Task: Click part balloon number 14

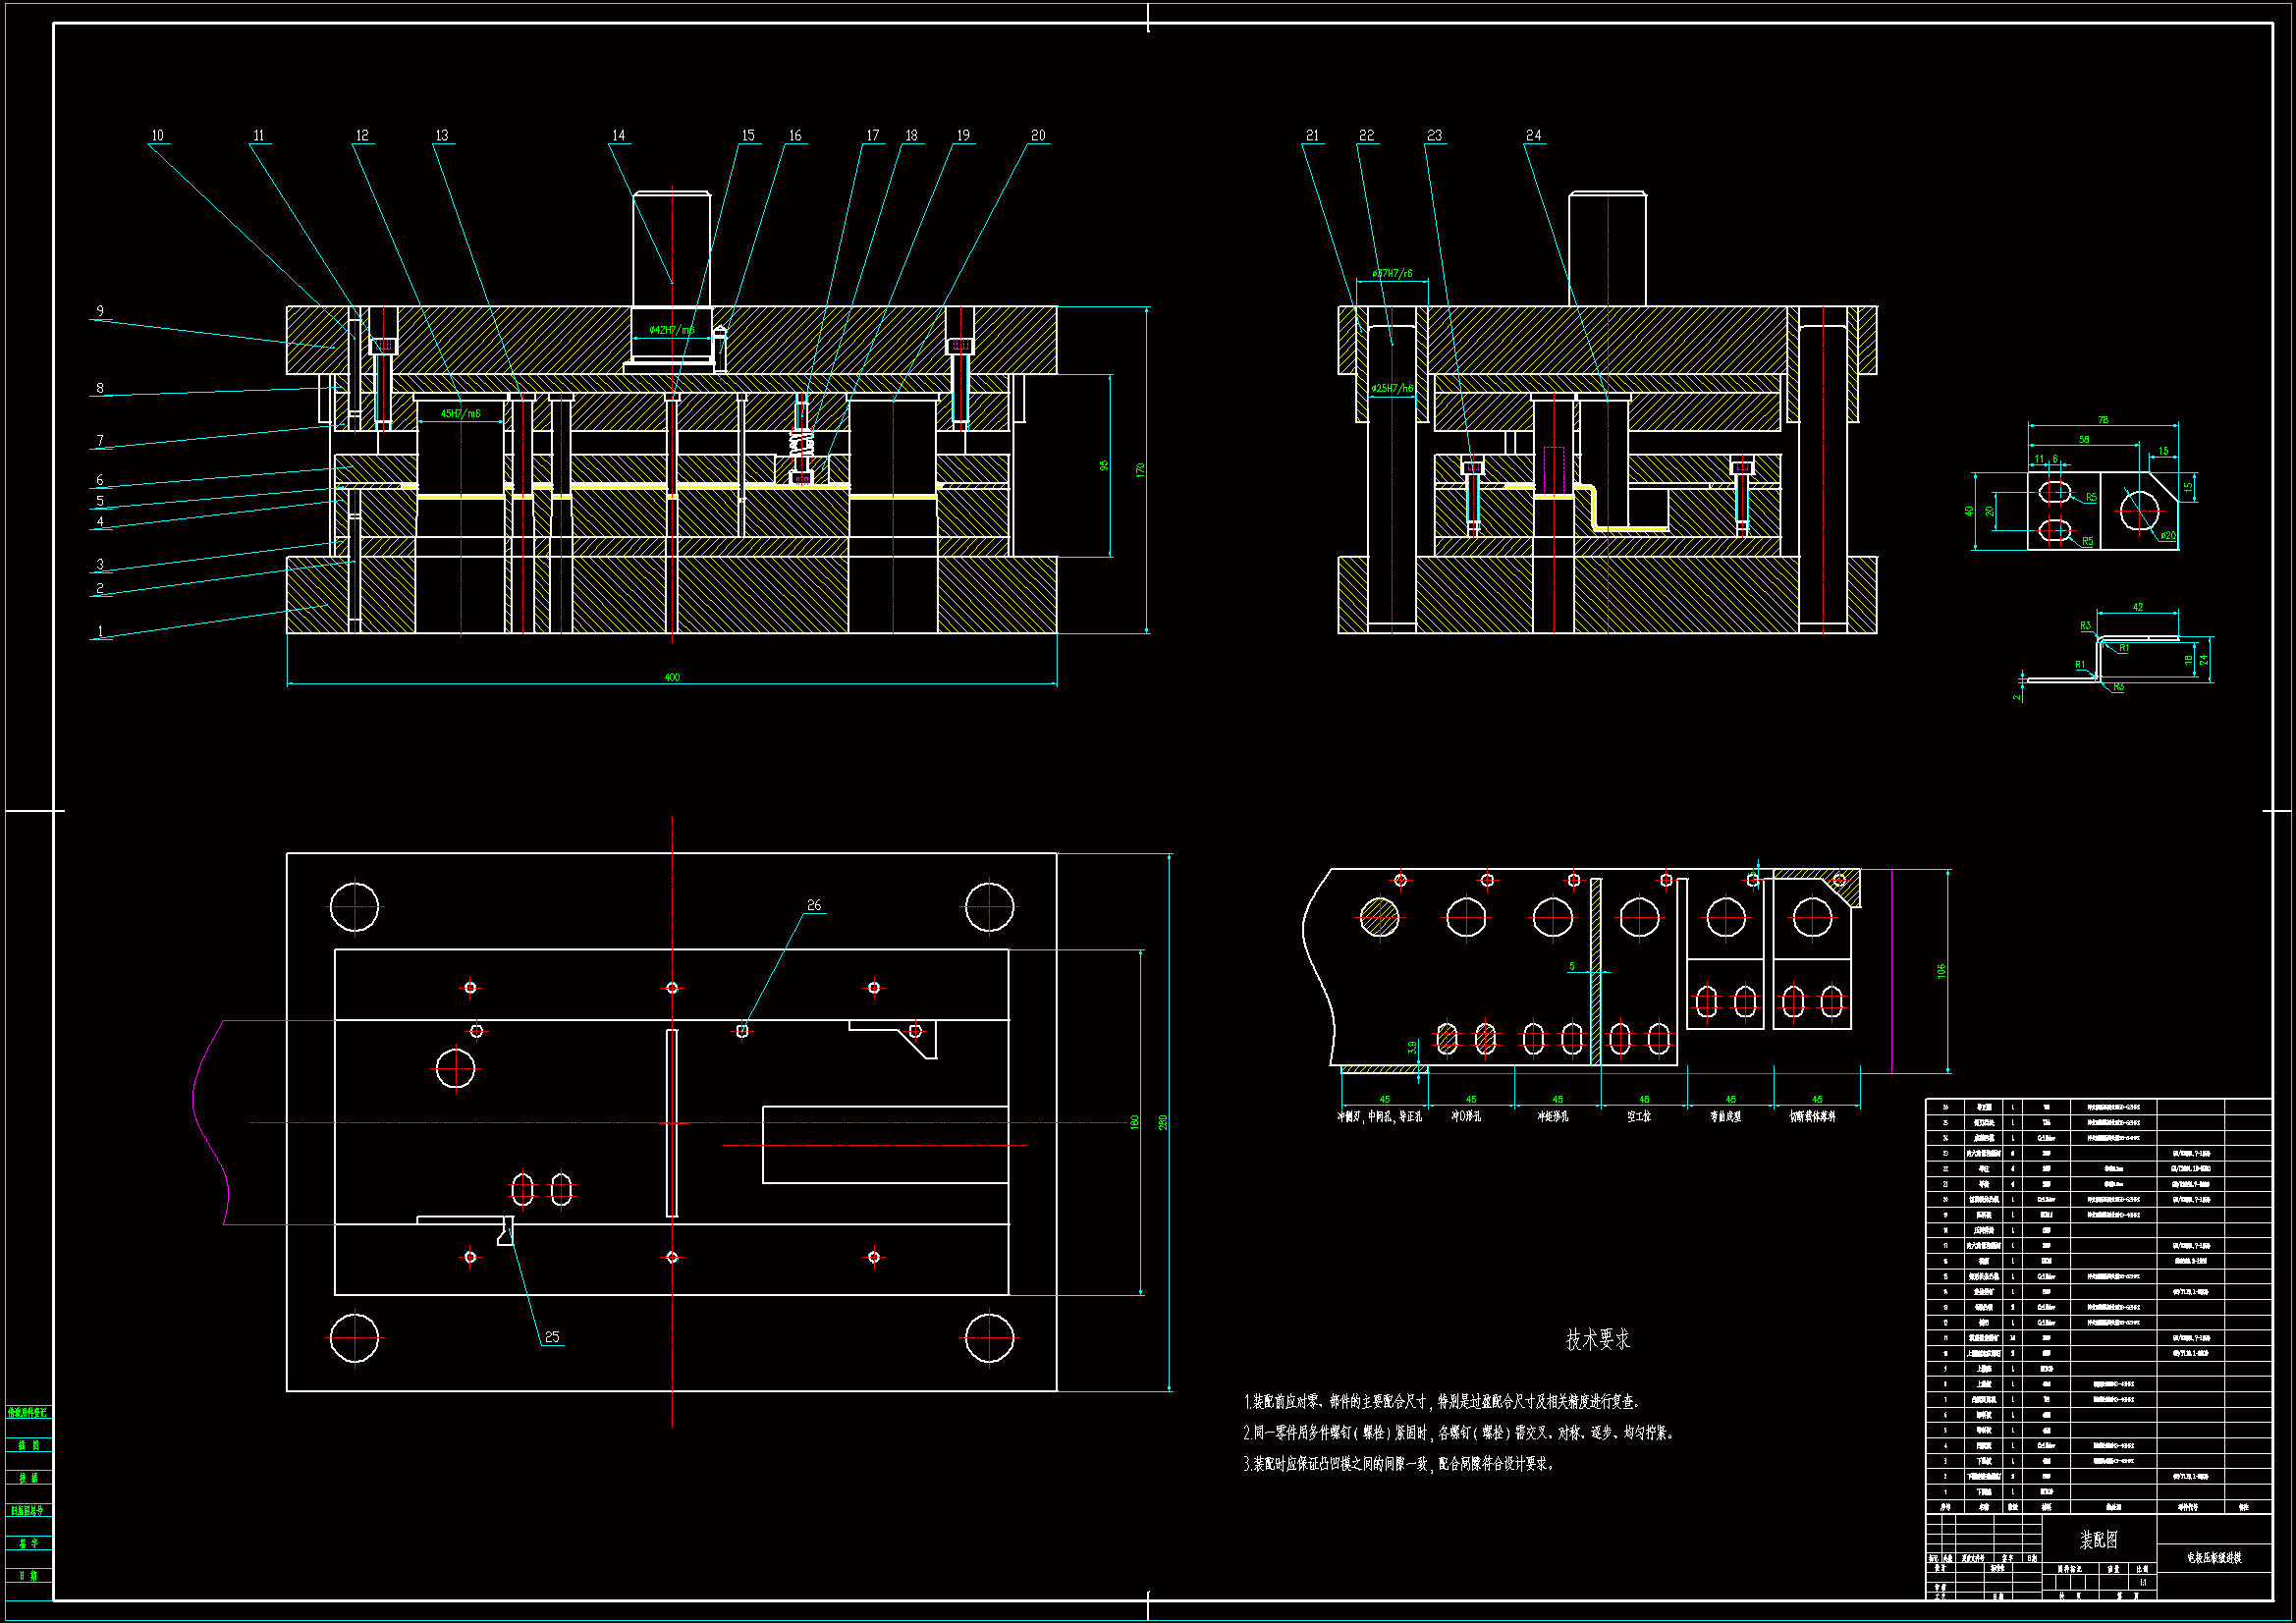Action: point(618,136)
